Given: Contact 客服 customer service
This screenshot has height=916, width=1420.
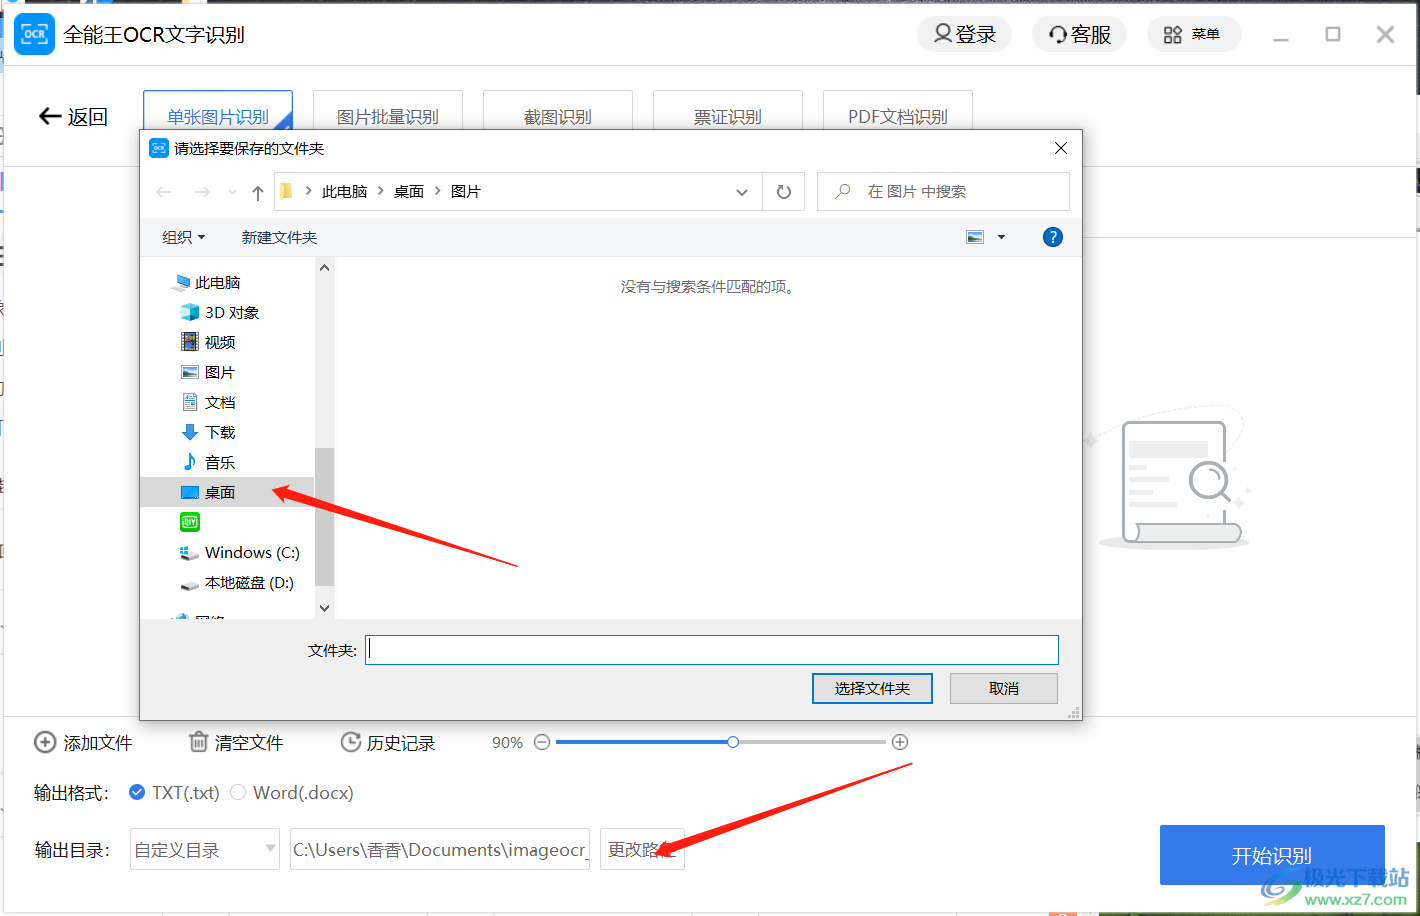Looking at the screenshot, I should 1080,34.
